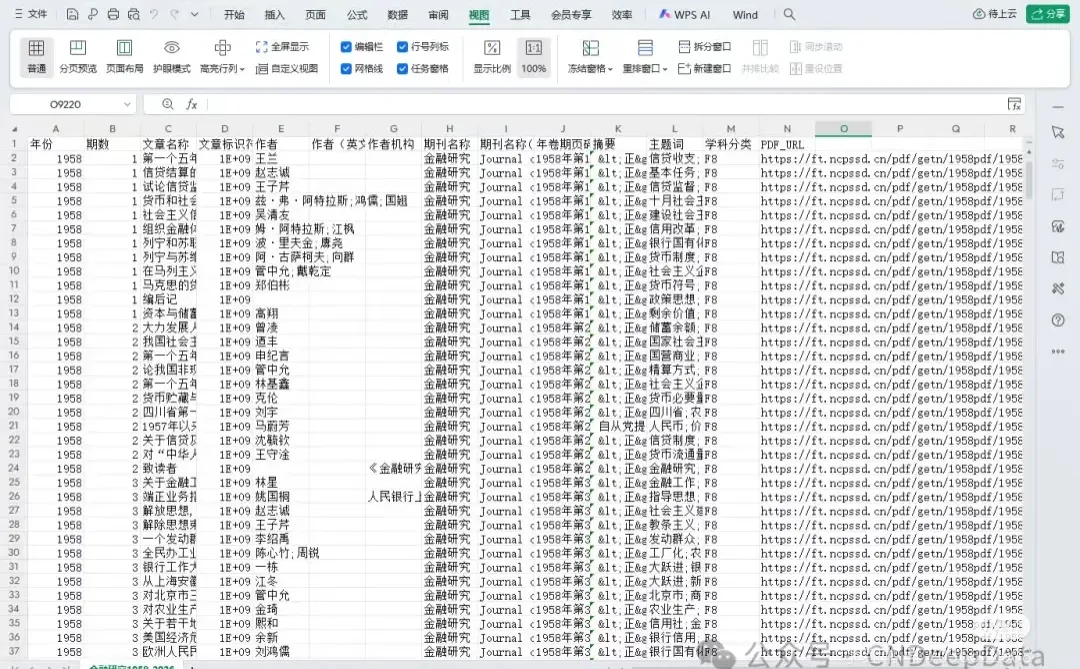The image size is (1080, 669).
Task: Open print preview from quick access toolbar
Action: [133, 14]
